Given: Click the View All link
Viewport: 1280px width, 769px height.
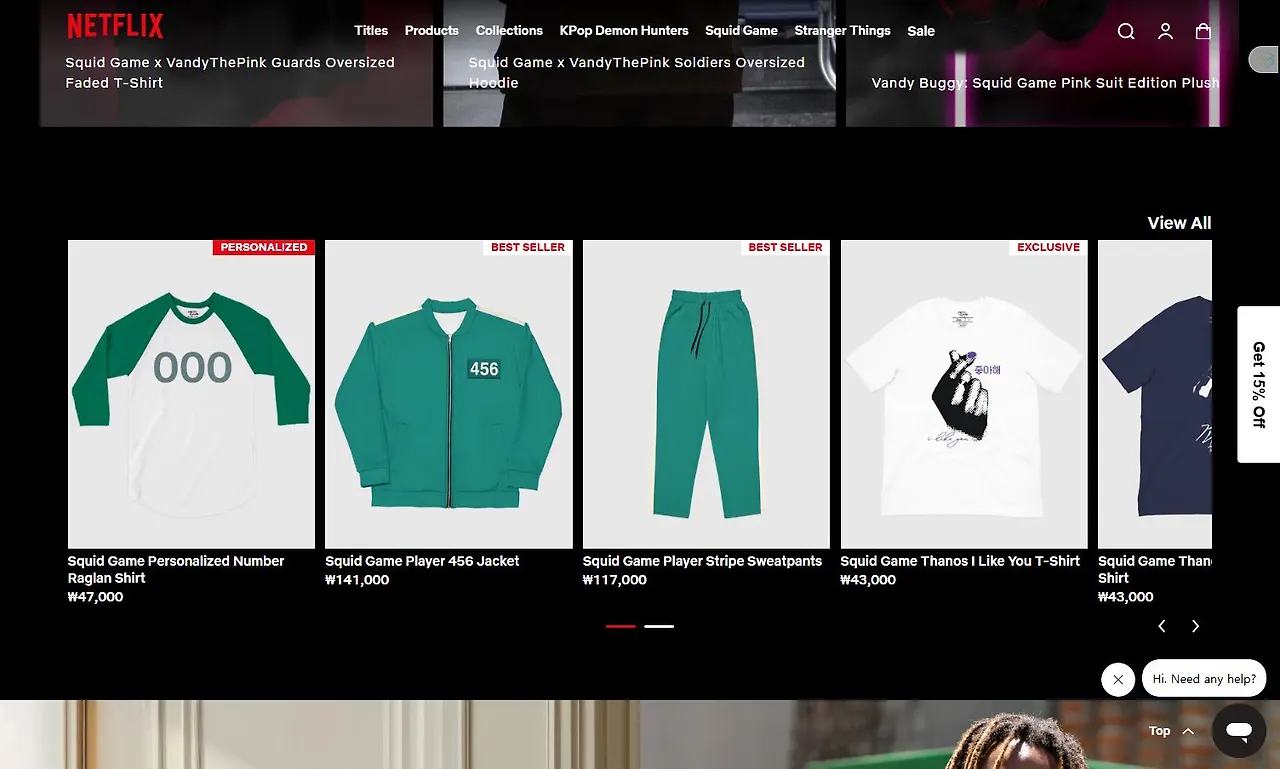Looking at the screenshot, I should click(1179, 223).
